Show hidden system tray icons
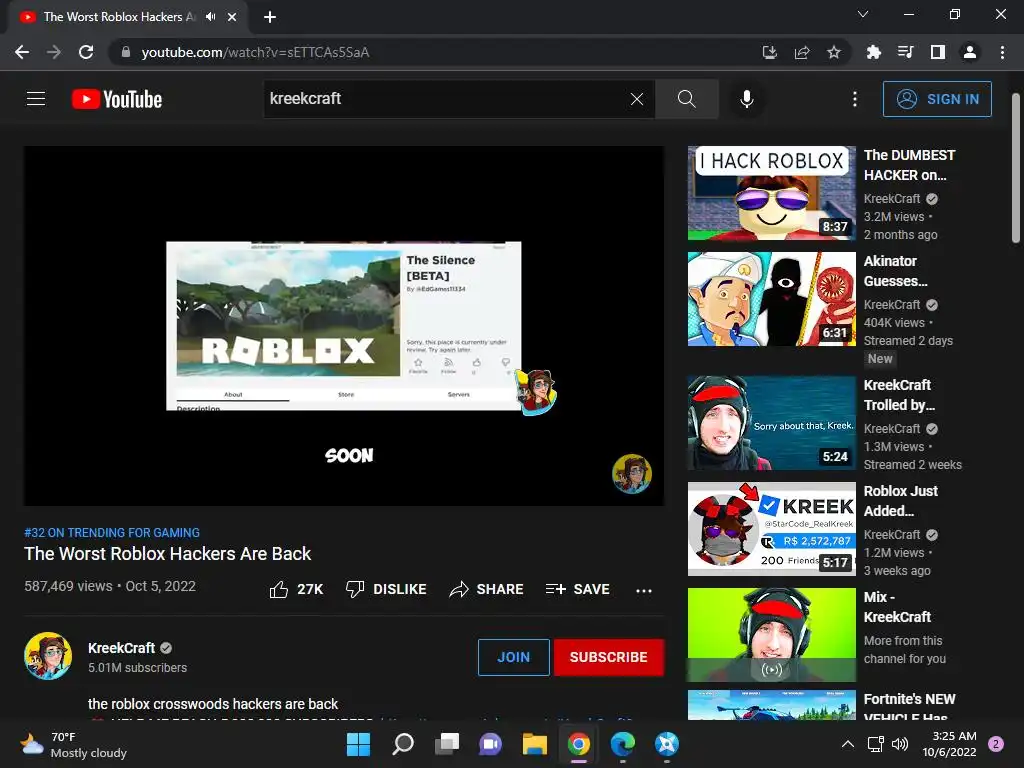This screenshot has width=1024, height=768. coord(848,744)
